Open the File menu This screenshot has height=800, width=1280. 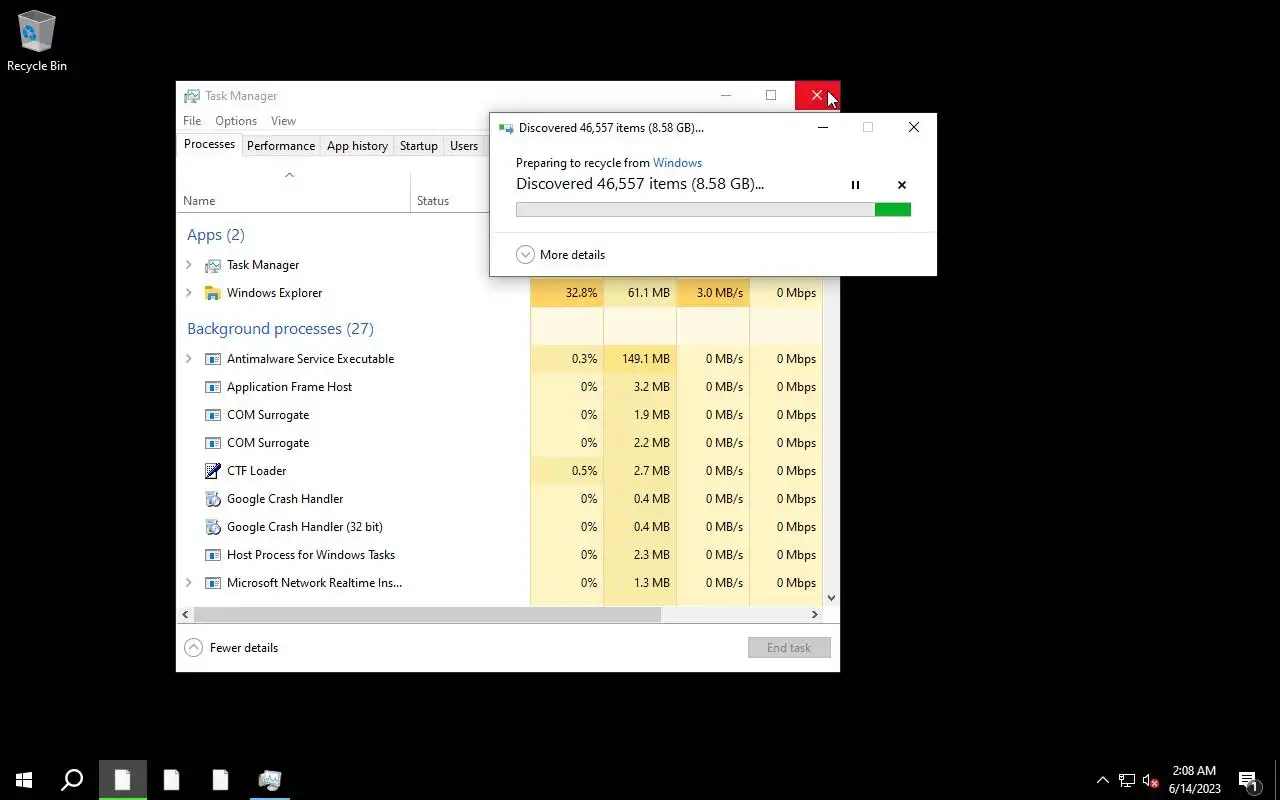192,121
